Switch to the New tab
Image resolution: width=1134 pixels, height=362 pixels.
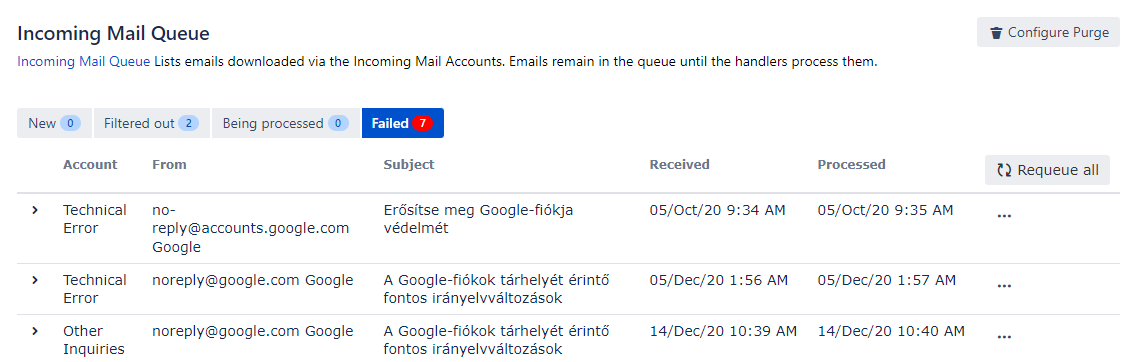coord(54,124)
